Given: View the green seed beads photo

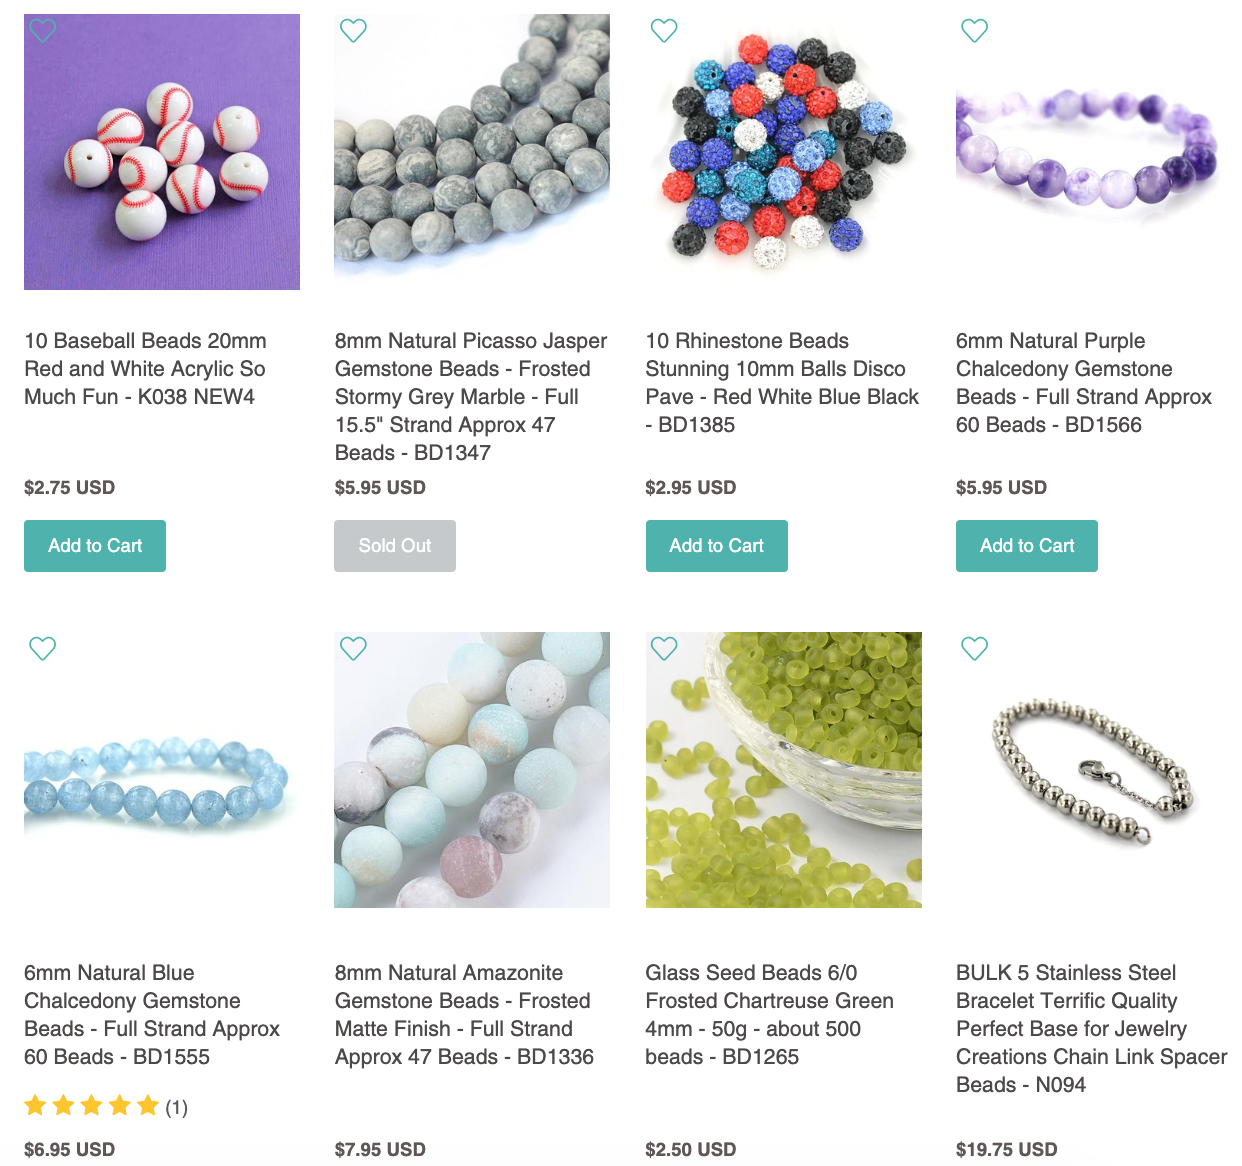Looking at the screenshot, I should [x=784, y=770].
